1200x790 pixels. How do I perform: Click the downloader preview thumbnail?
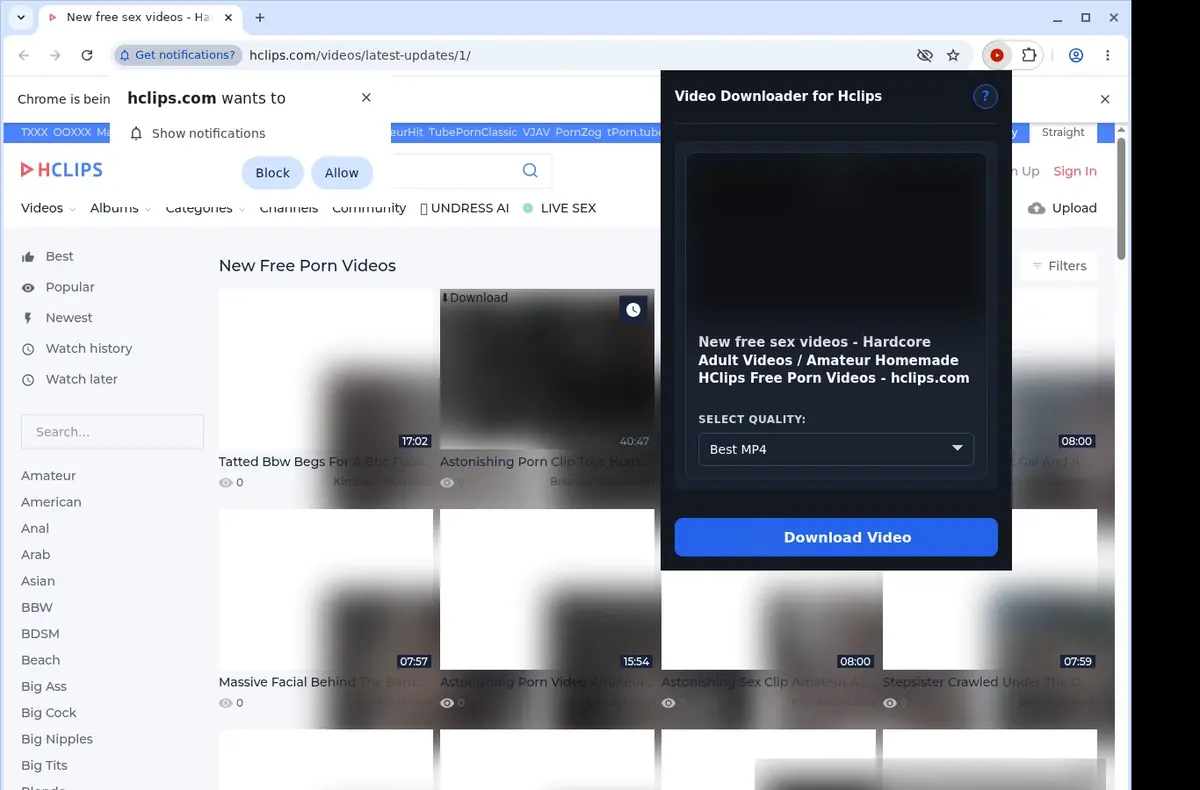pos(836,238)
